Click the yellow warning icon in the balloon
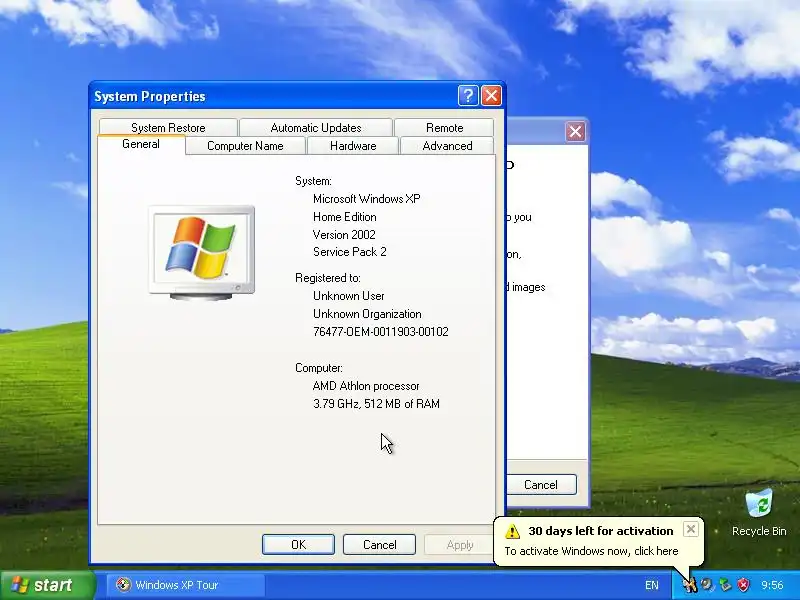Screen dimensions: 800x600 tap(512, 531)
